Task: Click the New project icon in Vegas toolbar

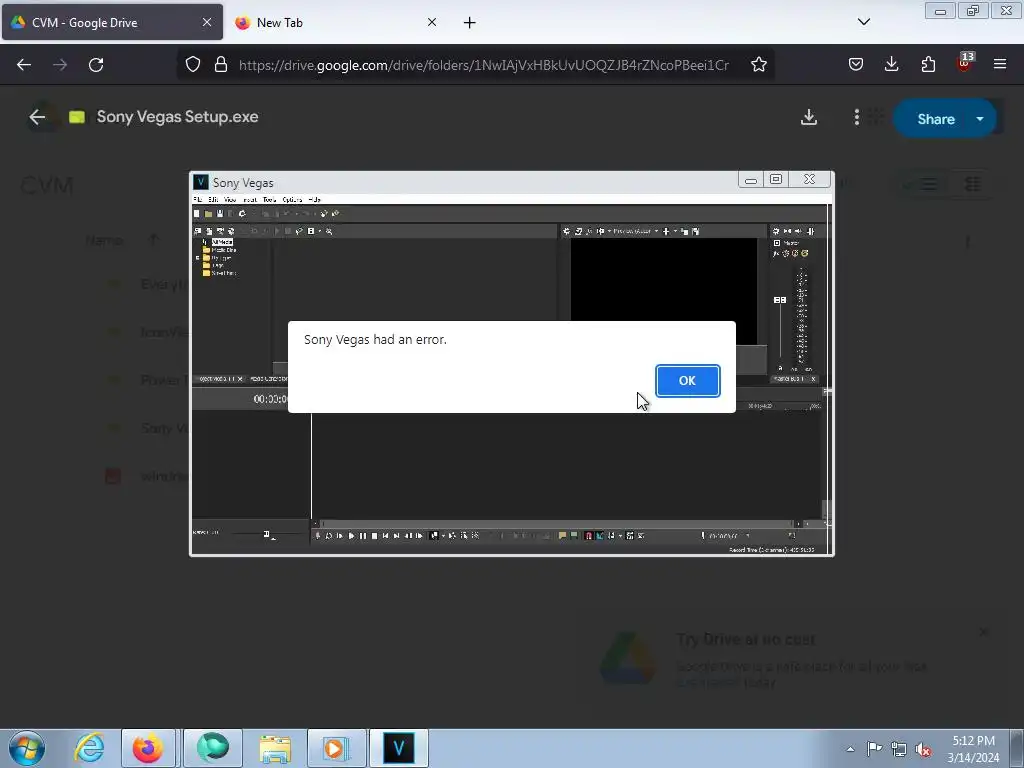Action: pyautogui.click(x=197, y=214)
